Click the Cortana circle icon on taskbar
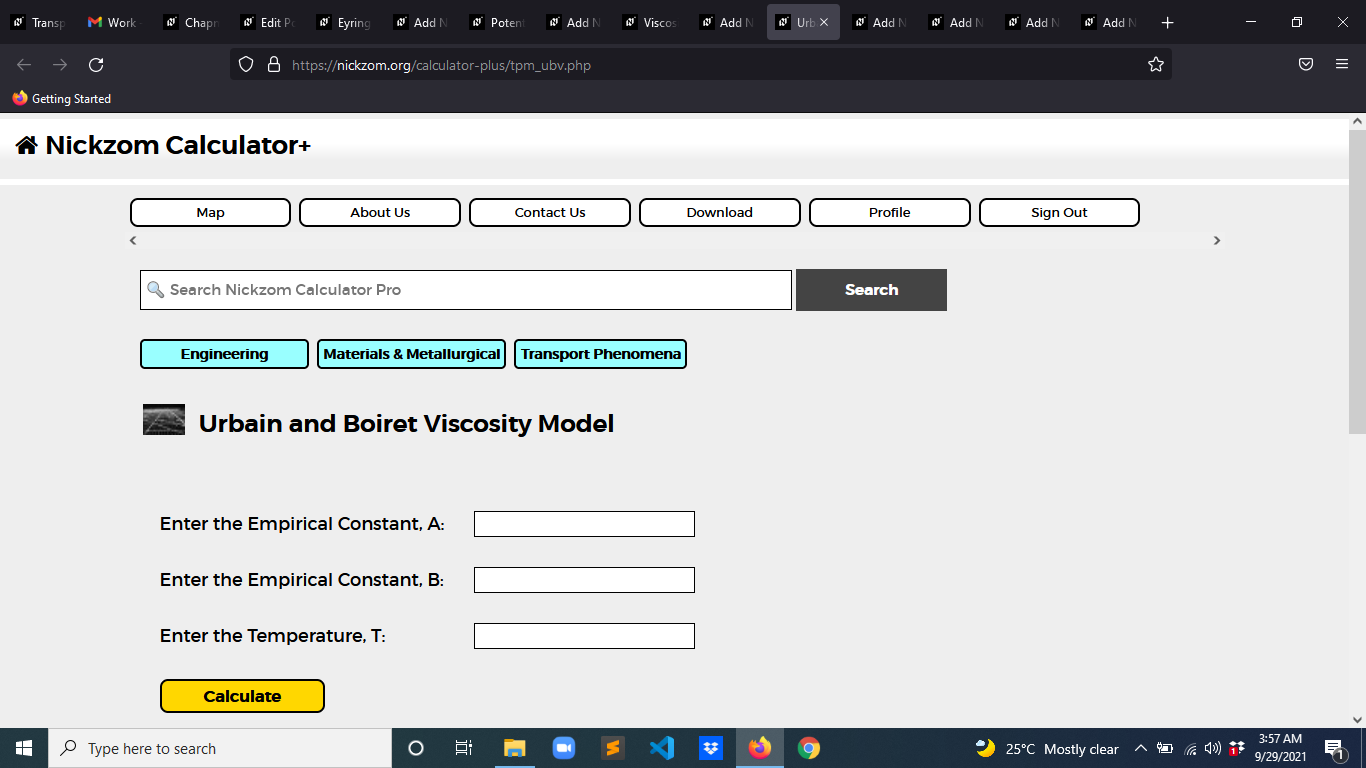Viewport: 1366px width, 768px height. (416, 748)
